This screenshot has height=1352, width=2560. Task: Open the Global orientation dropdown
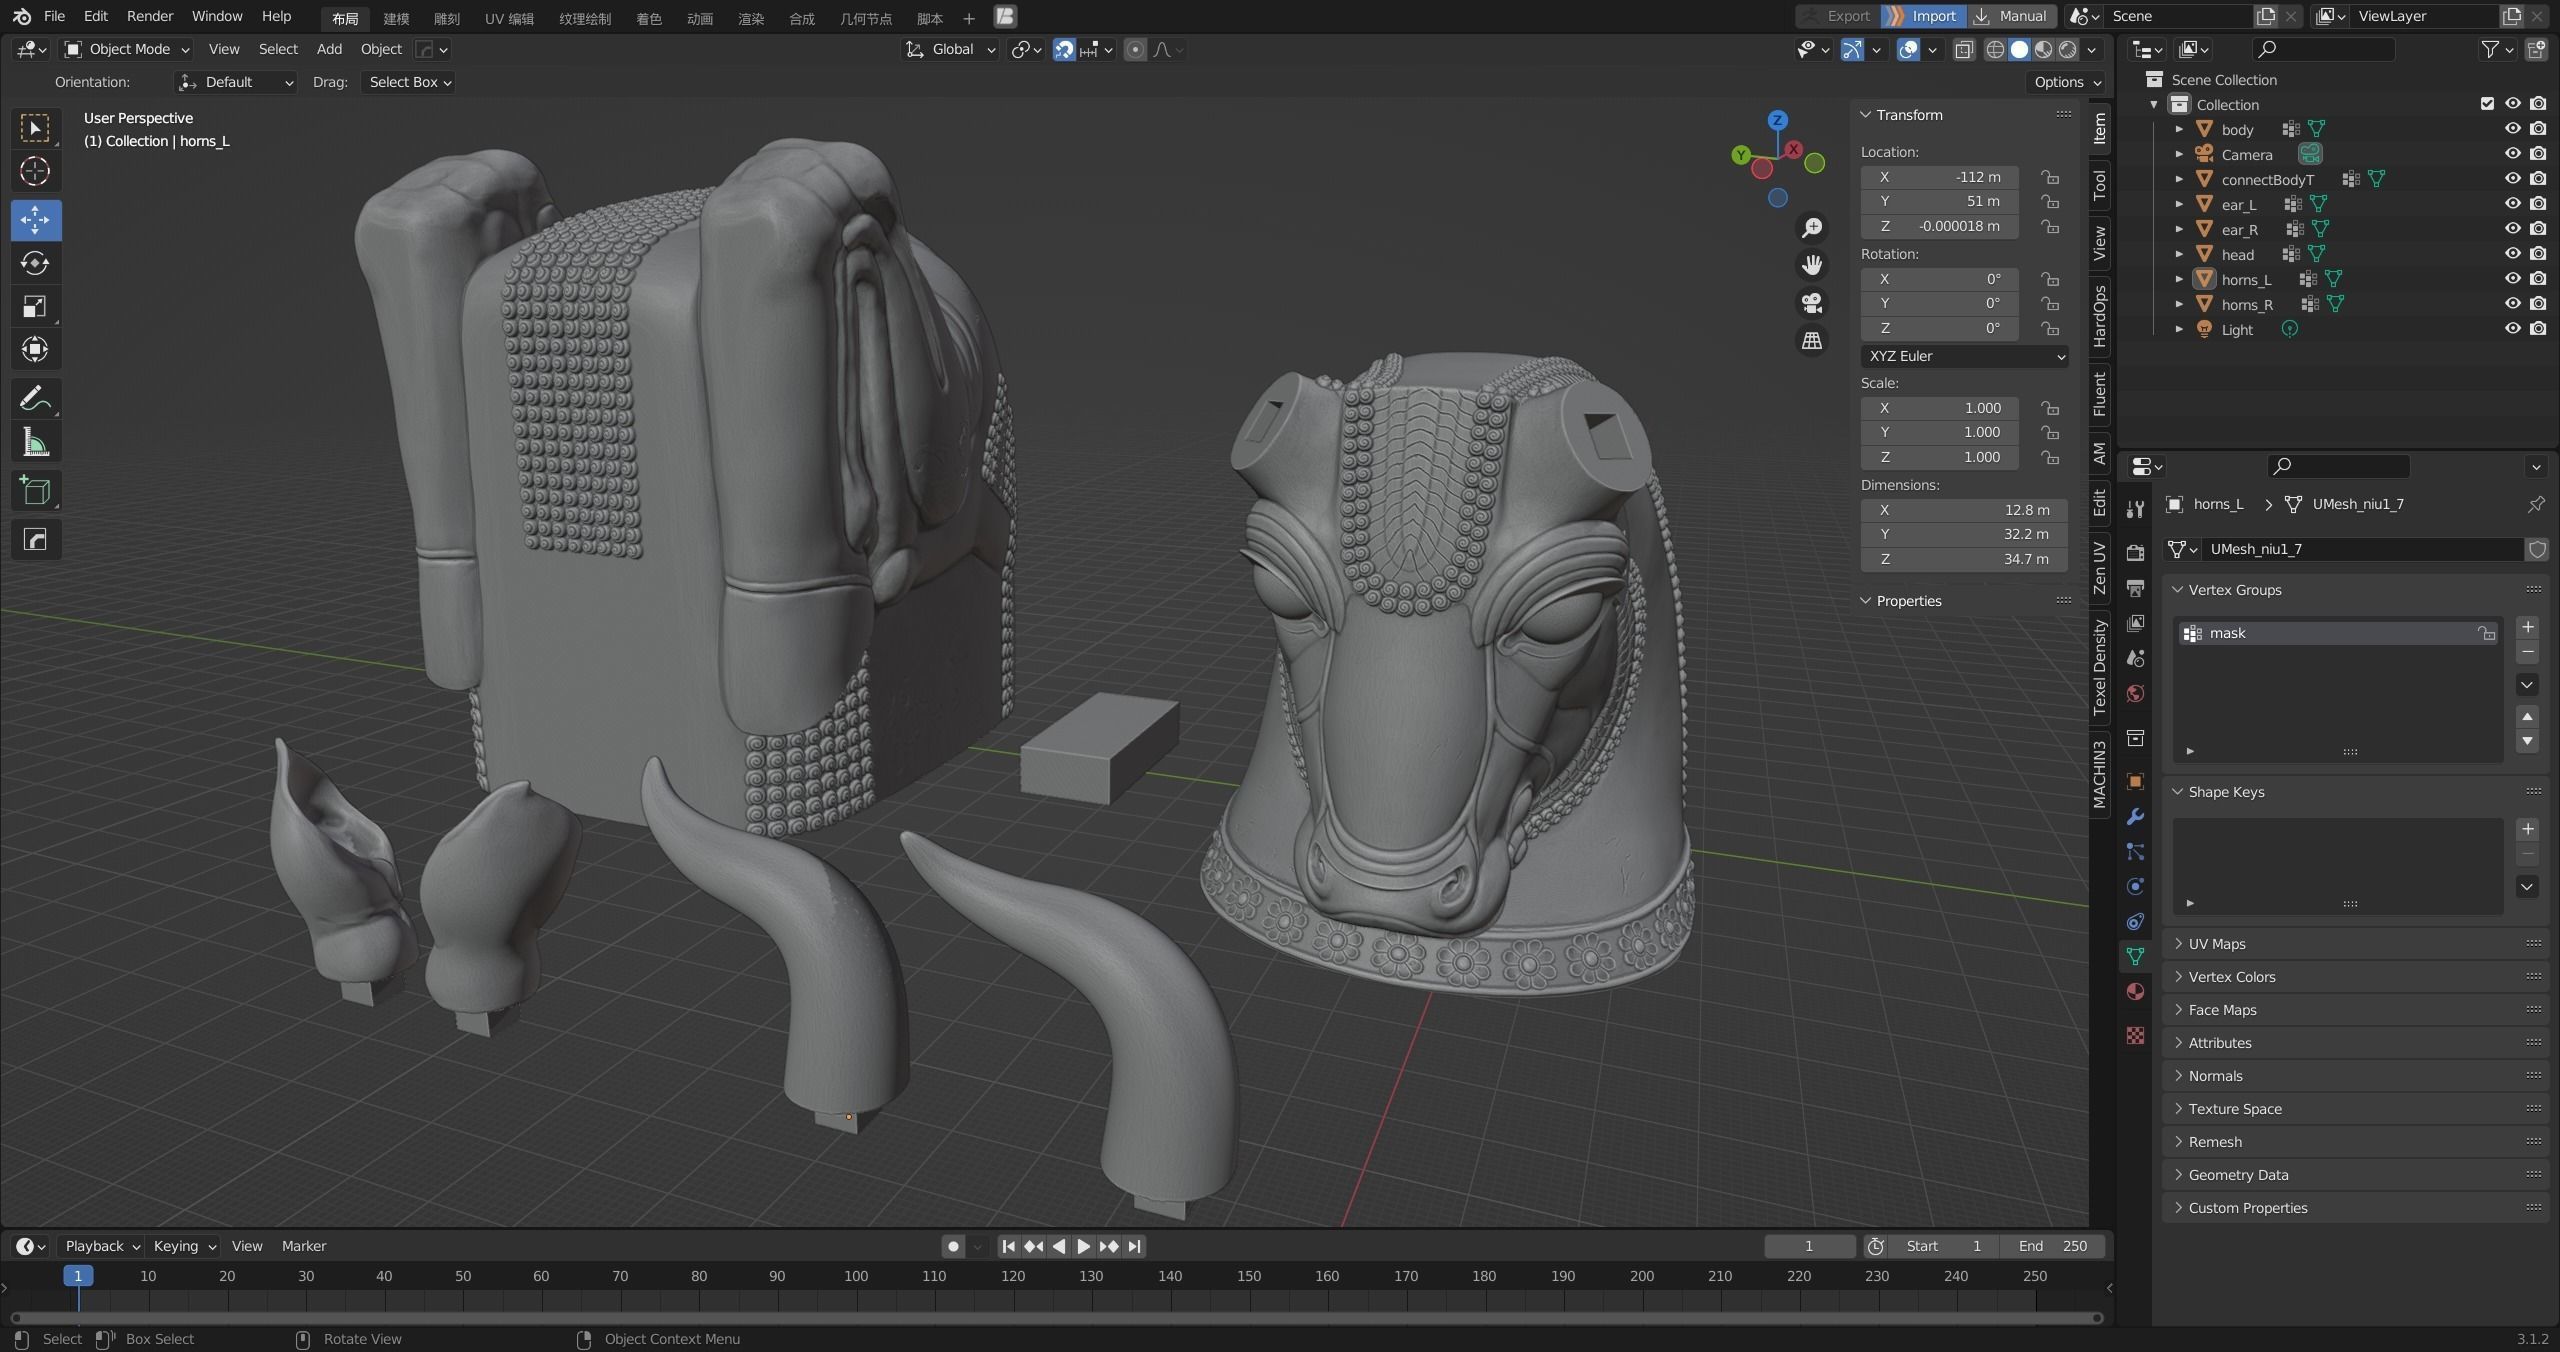[x=950, y=49]
